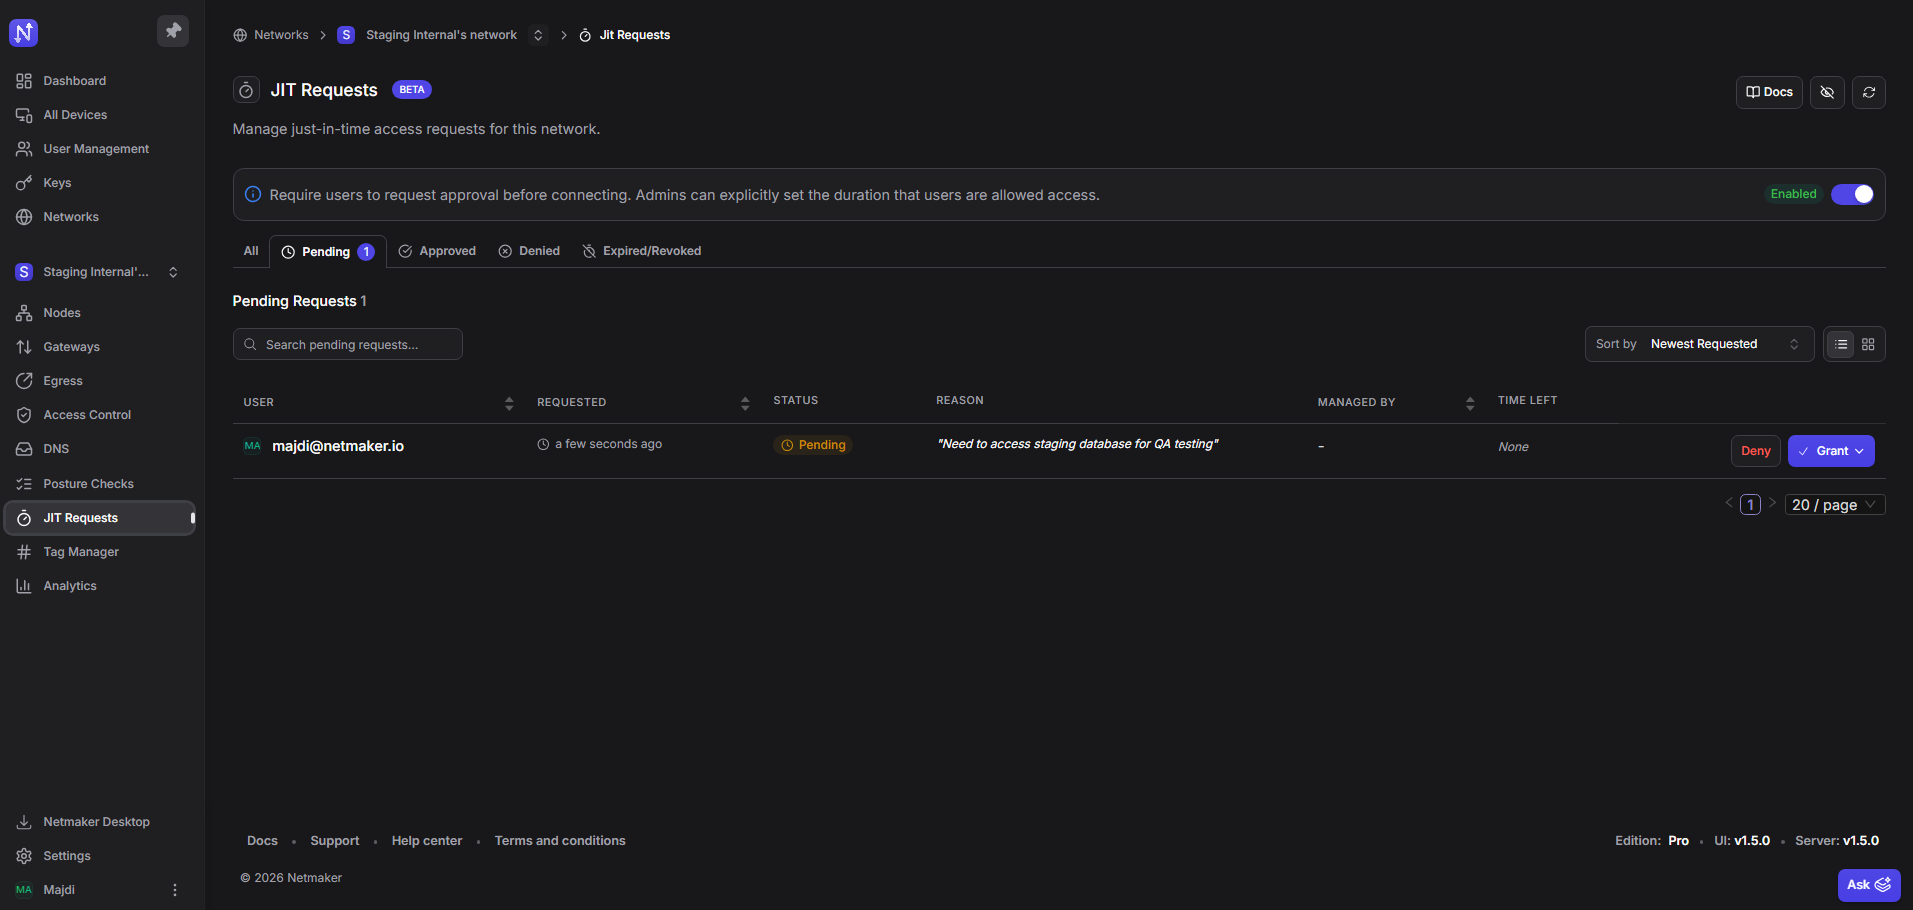Switch to the Expired/Revoked tab

(641, 251)
